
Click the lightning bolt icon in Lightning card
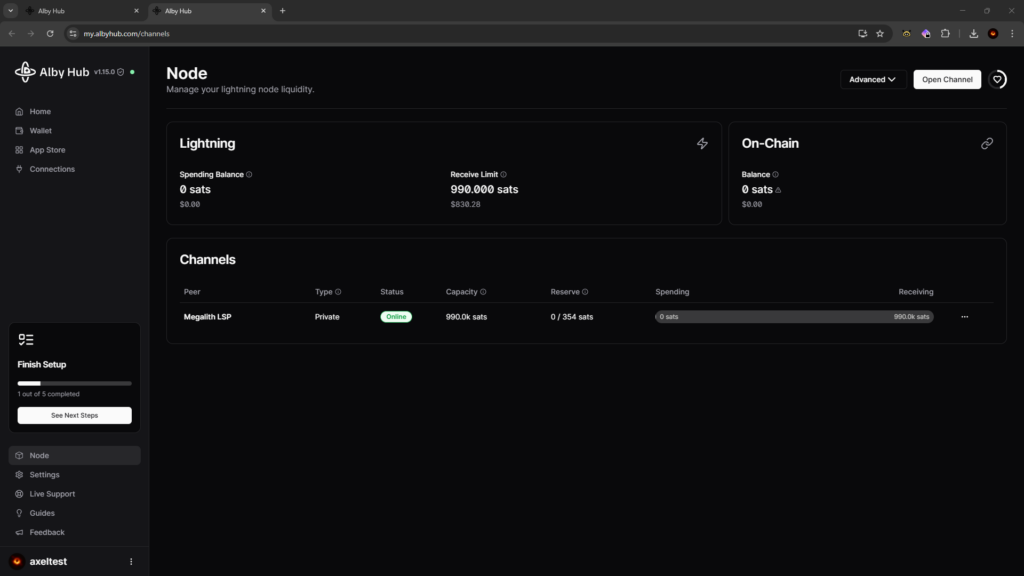(x=702, y=144)
